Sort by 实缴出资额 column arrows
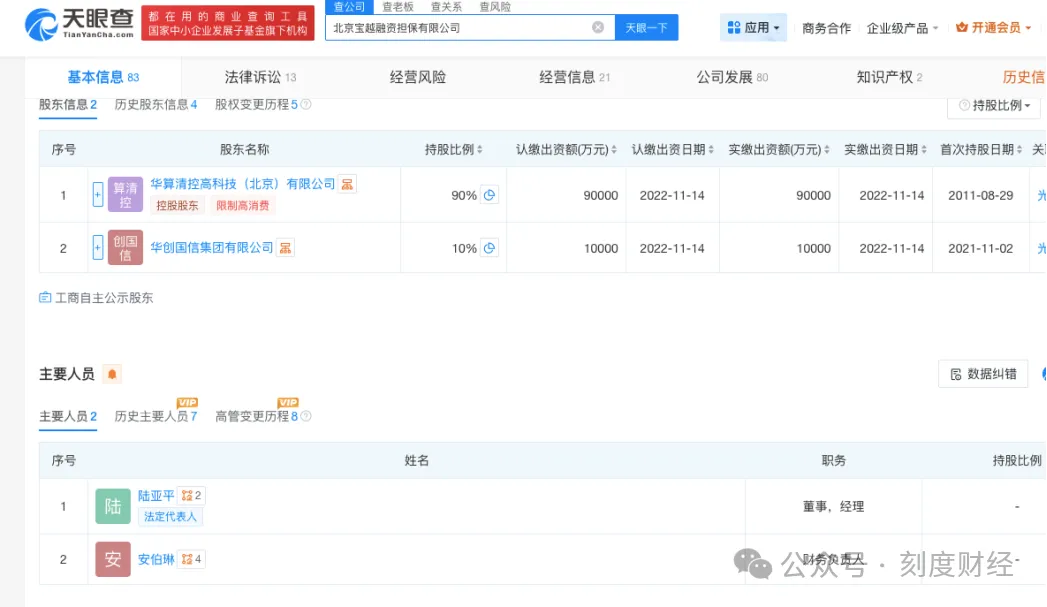Viewport: 1047px width, 607px height. pyautogui.click(x=827, y=150)
